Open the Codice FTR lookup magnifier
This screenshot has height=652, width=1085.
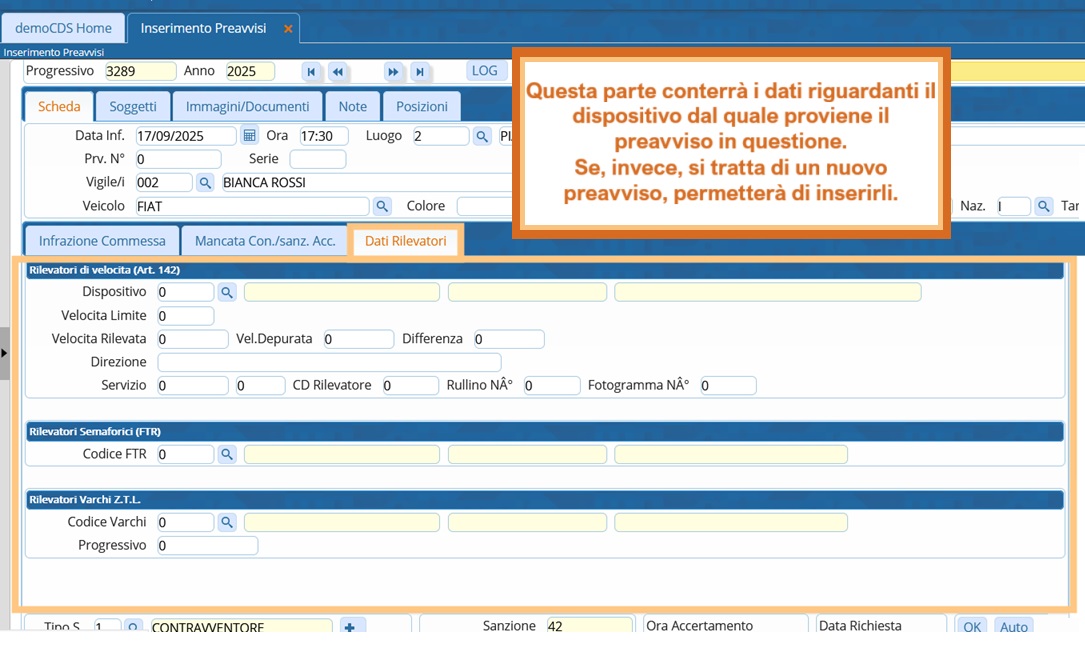[x=227, y=454]
